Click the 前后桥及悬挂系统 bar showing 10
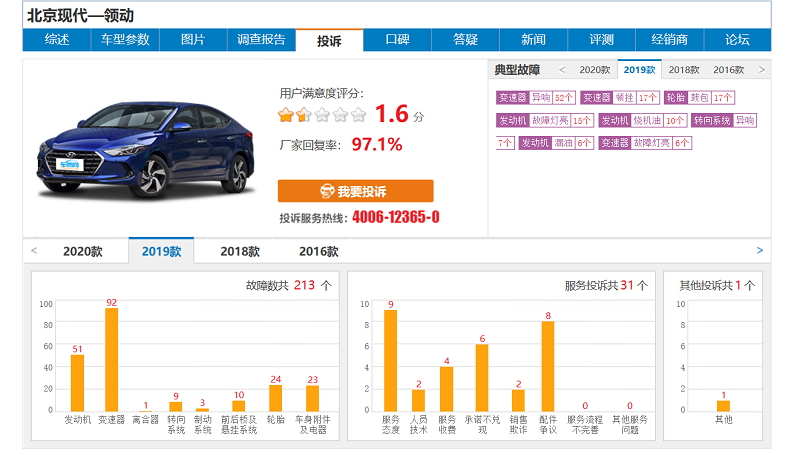 tap(239, 406)
